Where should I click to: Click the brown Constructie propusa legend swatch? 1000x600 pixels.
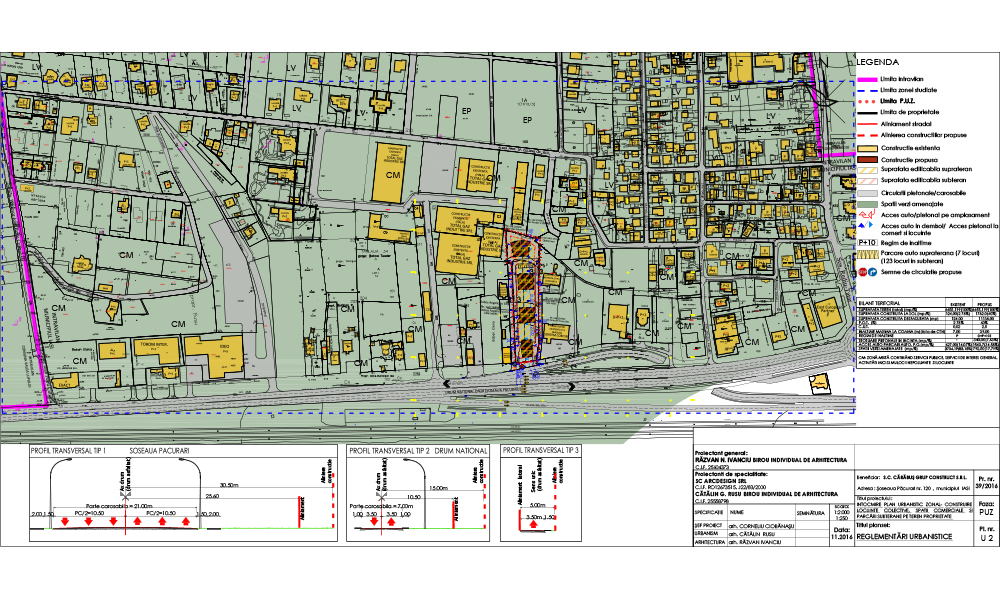(x=865, y=159)
